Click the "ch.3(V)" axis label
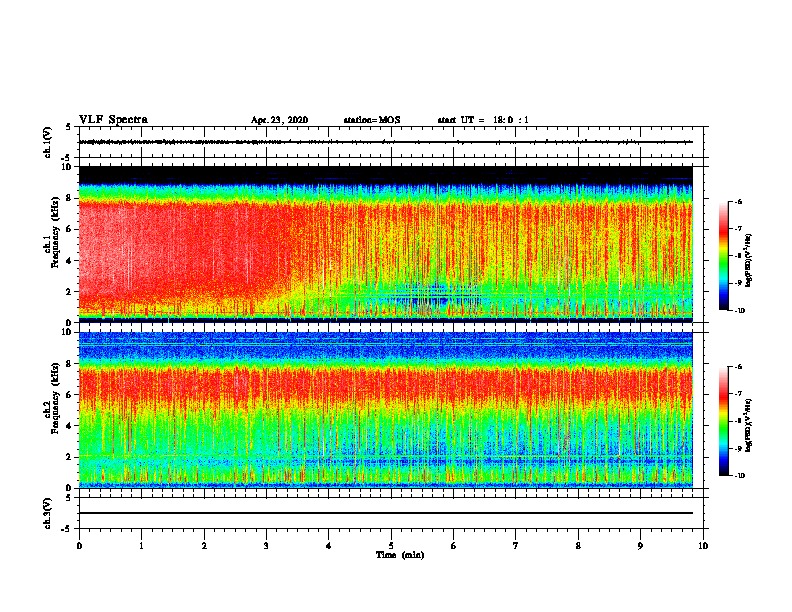 (47, 513)
